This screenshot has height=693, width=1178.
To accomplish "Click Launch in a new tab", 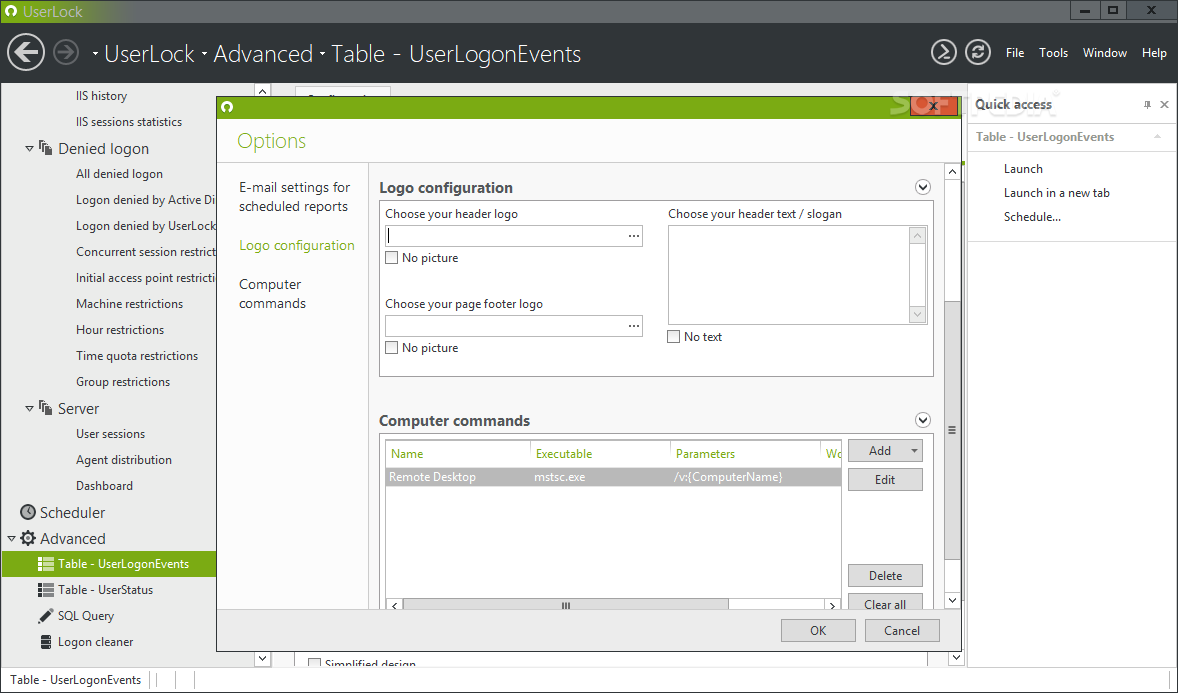I will click(1056, 192).
